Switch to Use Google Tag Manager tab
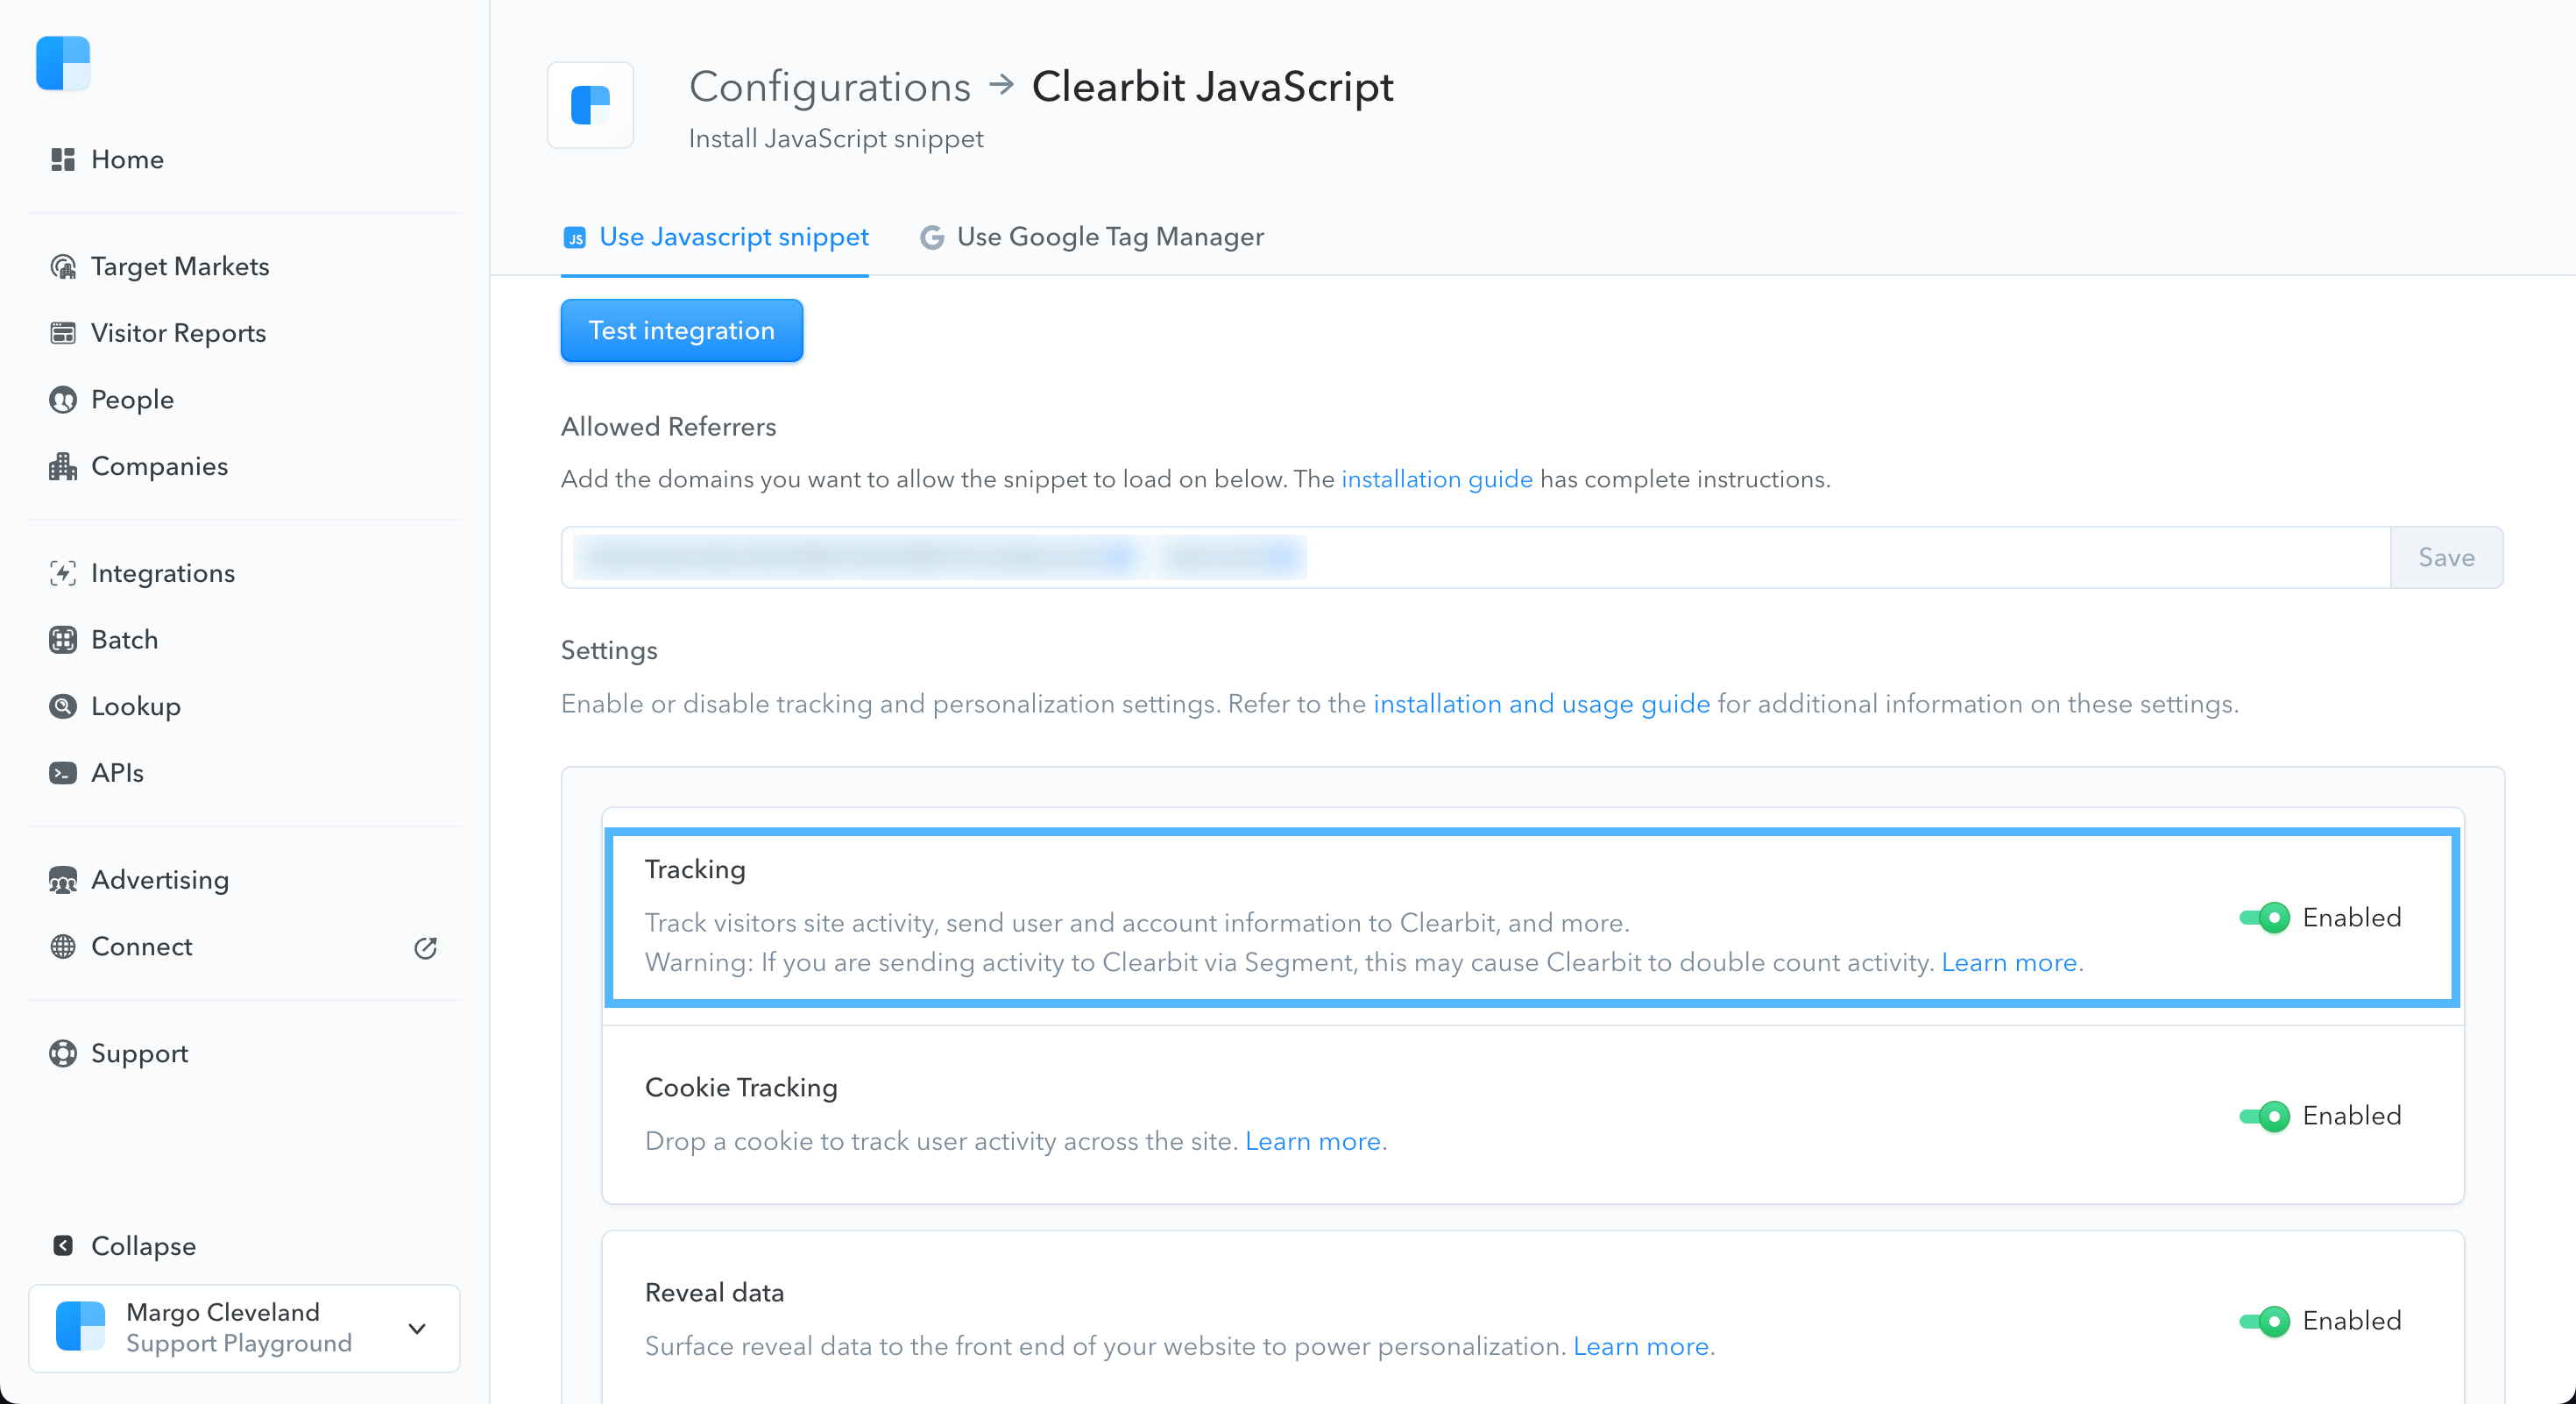 [x=1092, y=237]
